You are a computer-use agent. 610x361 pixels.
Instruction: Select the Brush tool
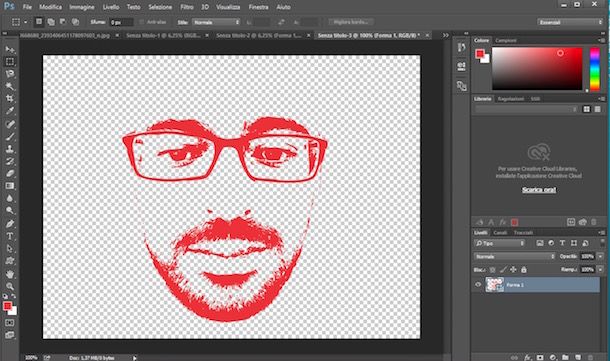pyautogui.click(x=10, y=136)
